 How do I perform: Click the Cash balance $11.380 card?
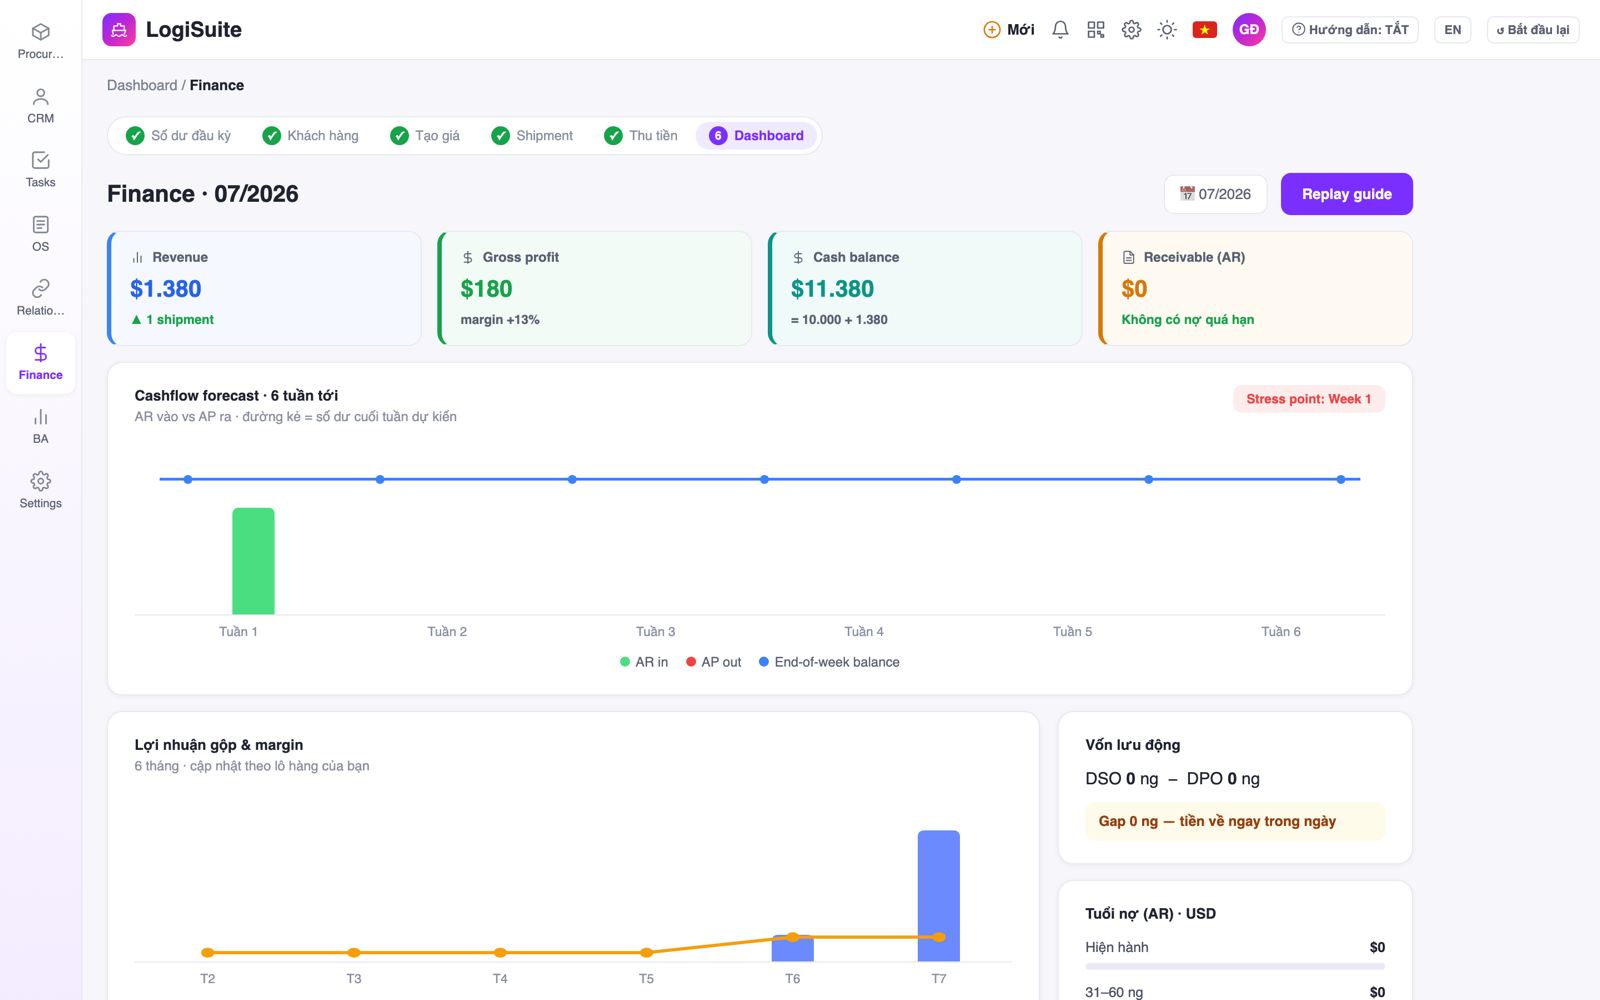pyautogui.click(x=925, y=288)
